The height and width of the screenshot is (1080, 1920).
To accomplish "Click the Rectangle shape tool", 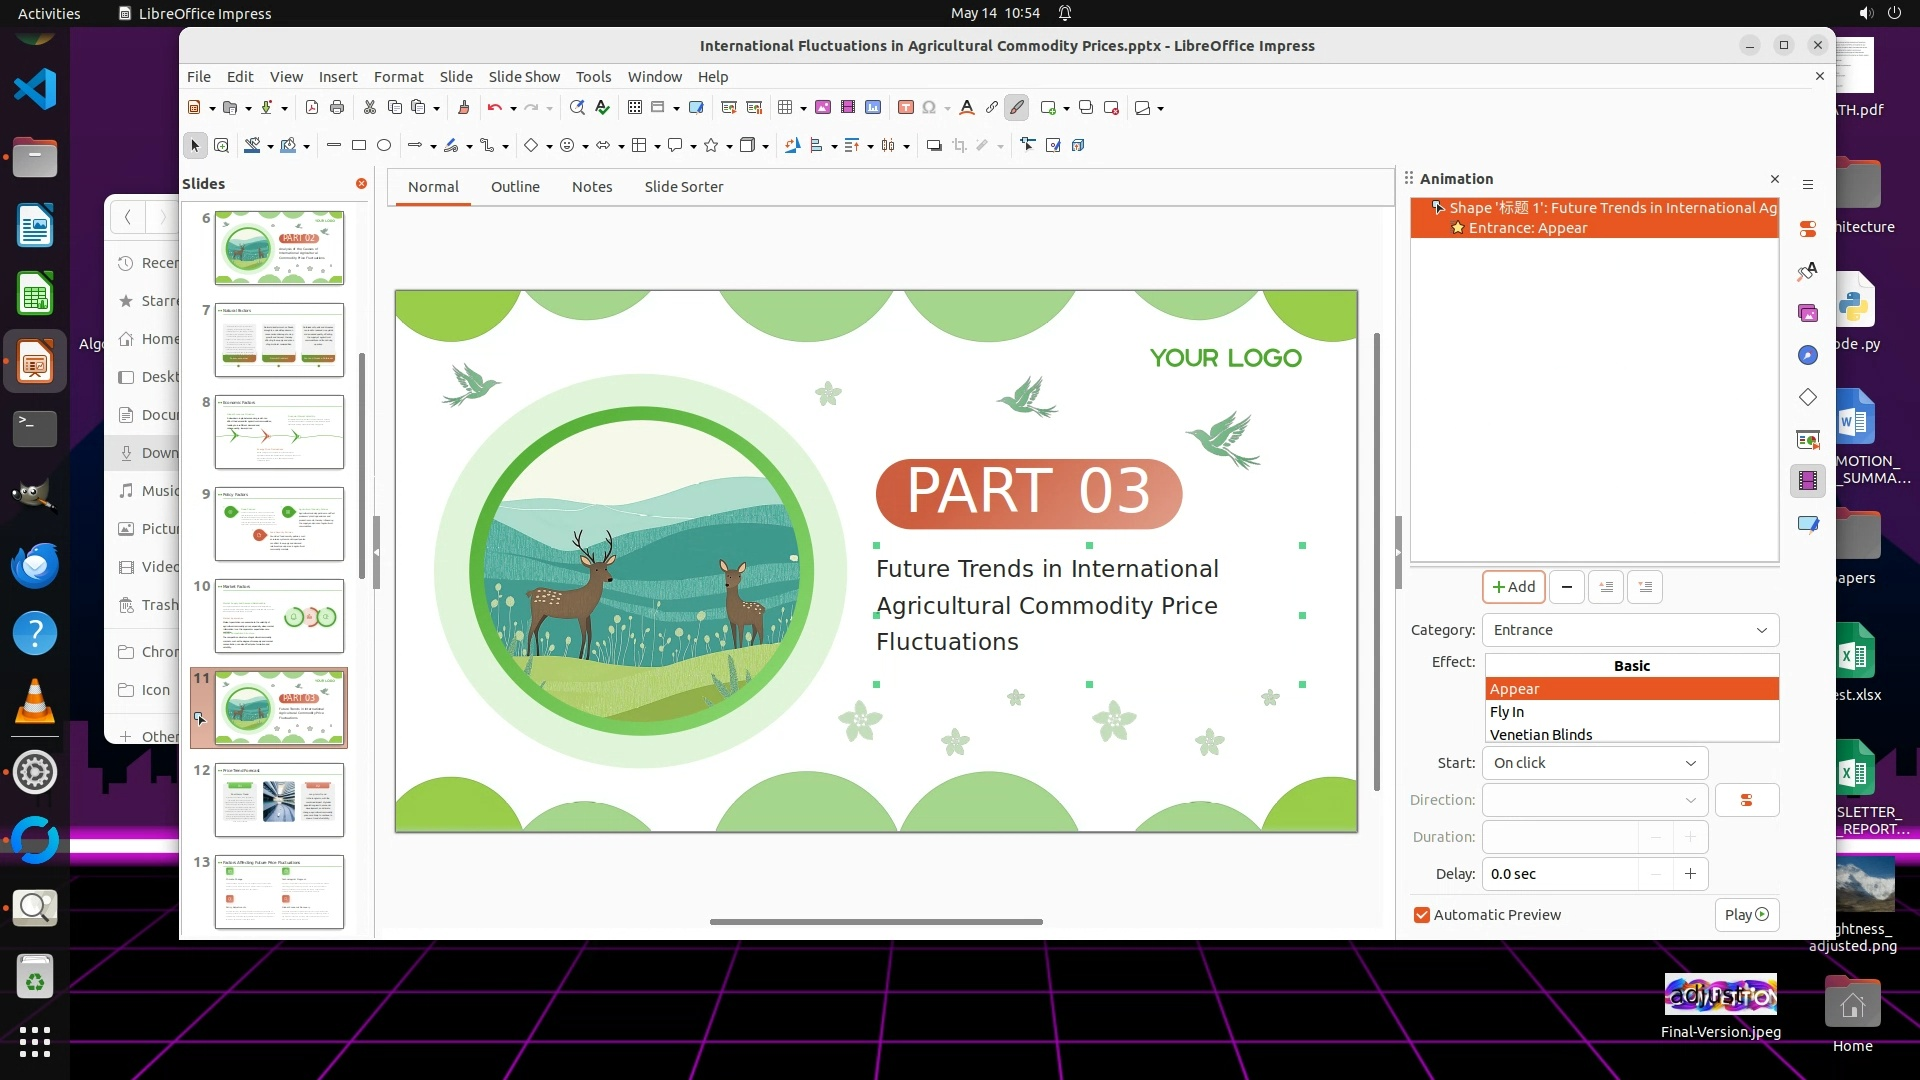I will [x=359, y=146].
